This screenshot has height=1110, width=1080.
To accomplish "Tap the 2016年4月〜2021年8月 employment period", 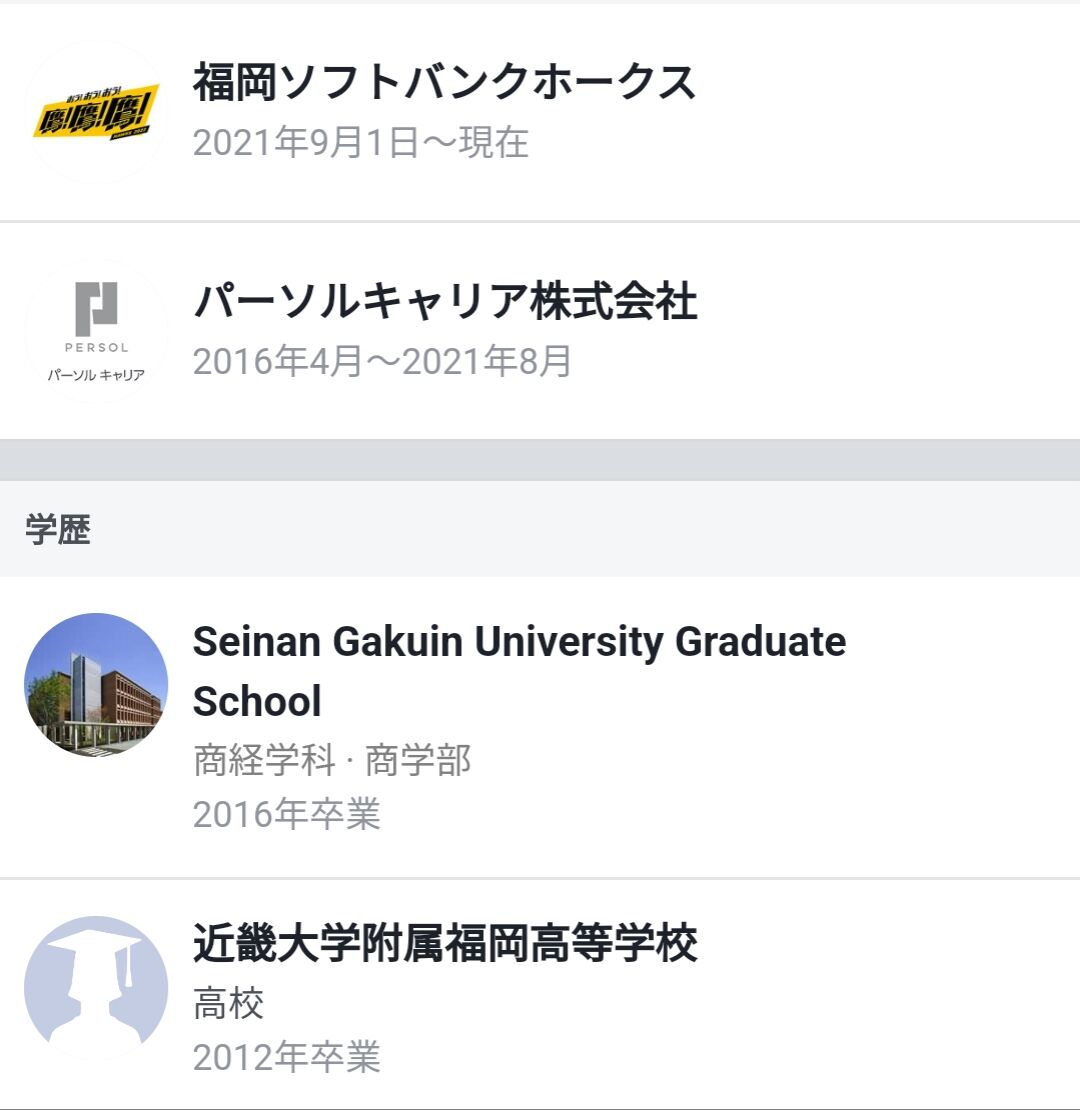I will (x=381, y=362).
